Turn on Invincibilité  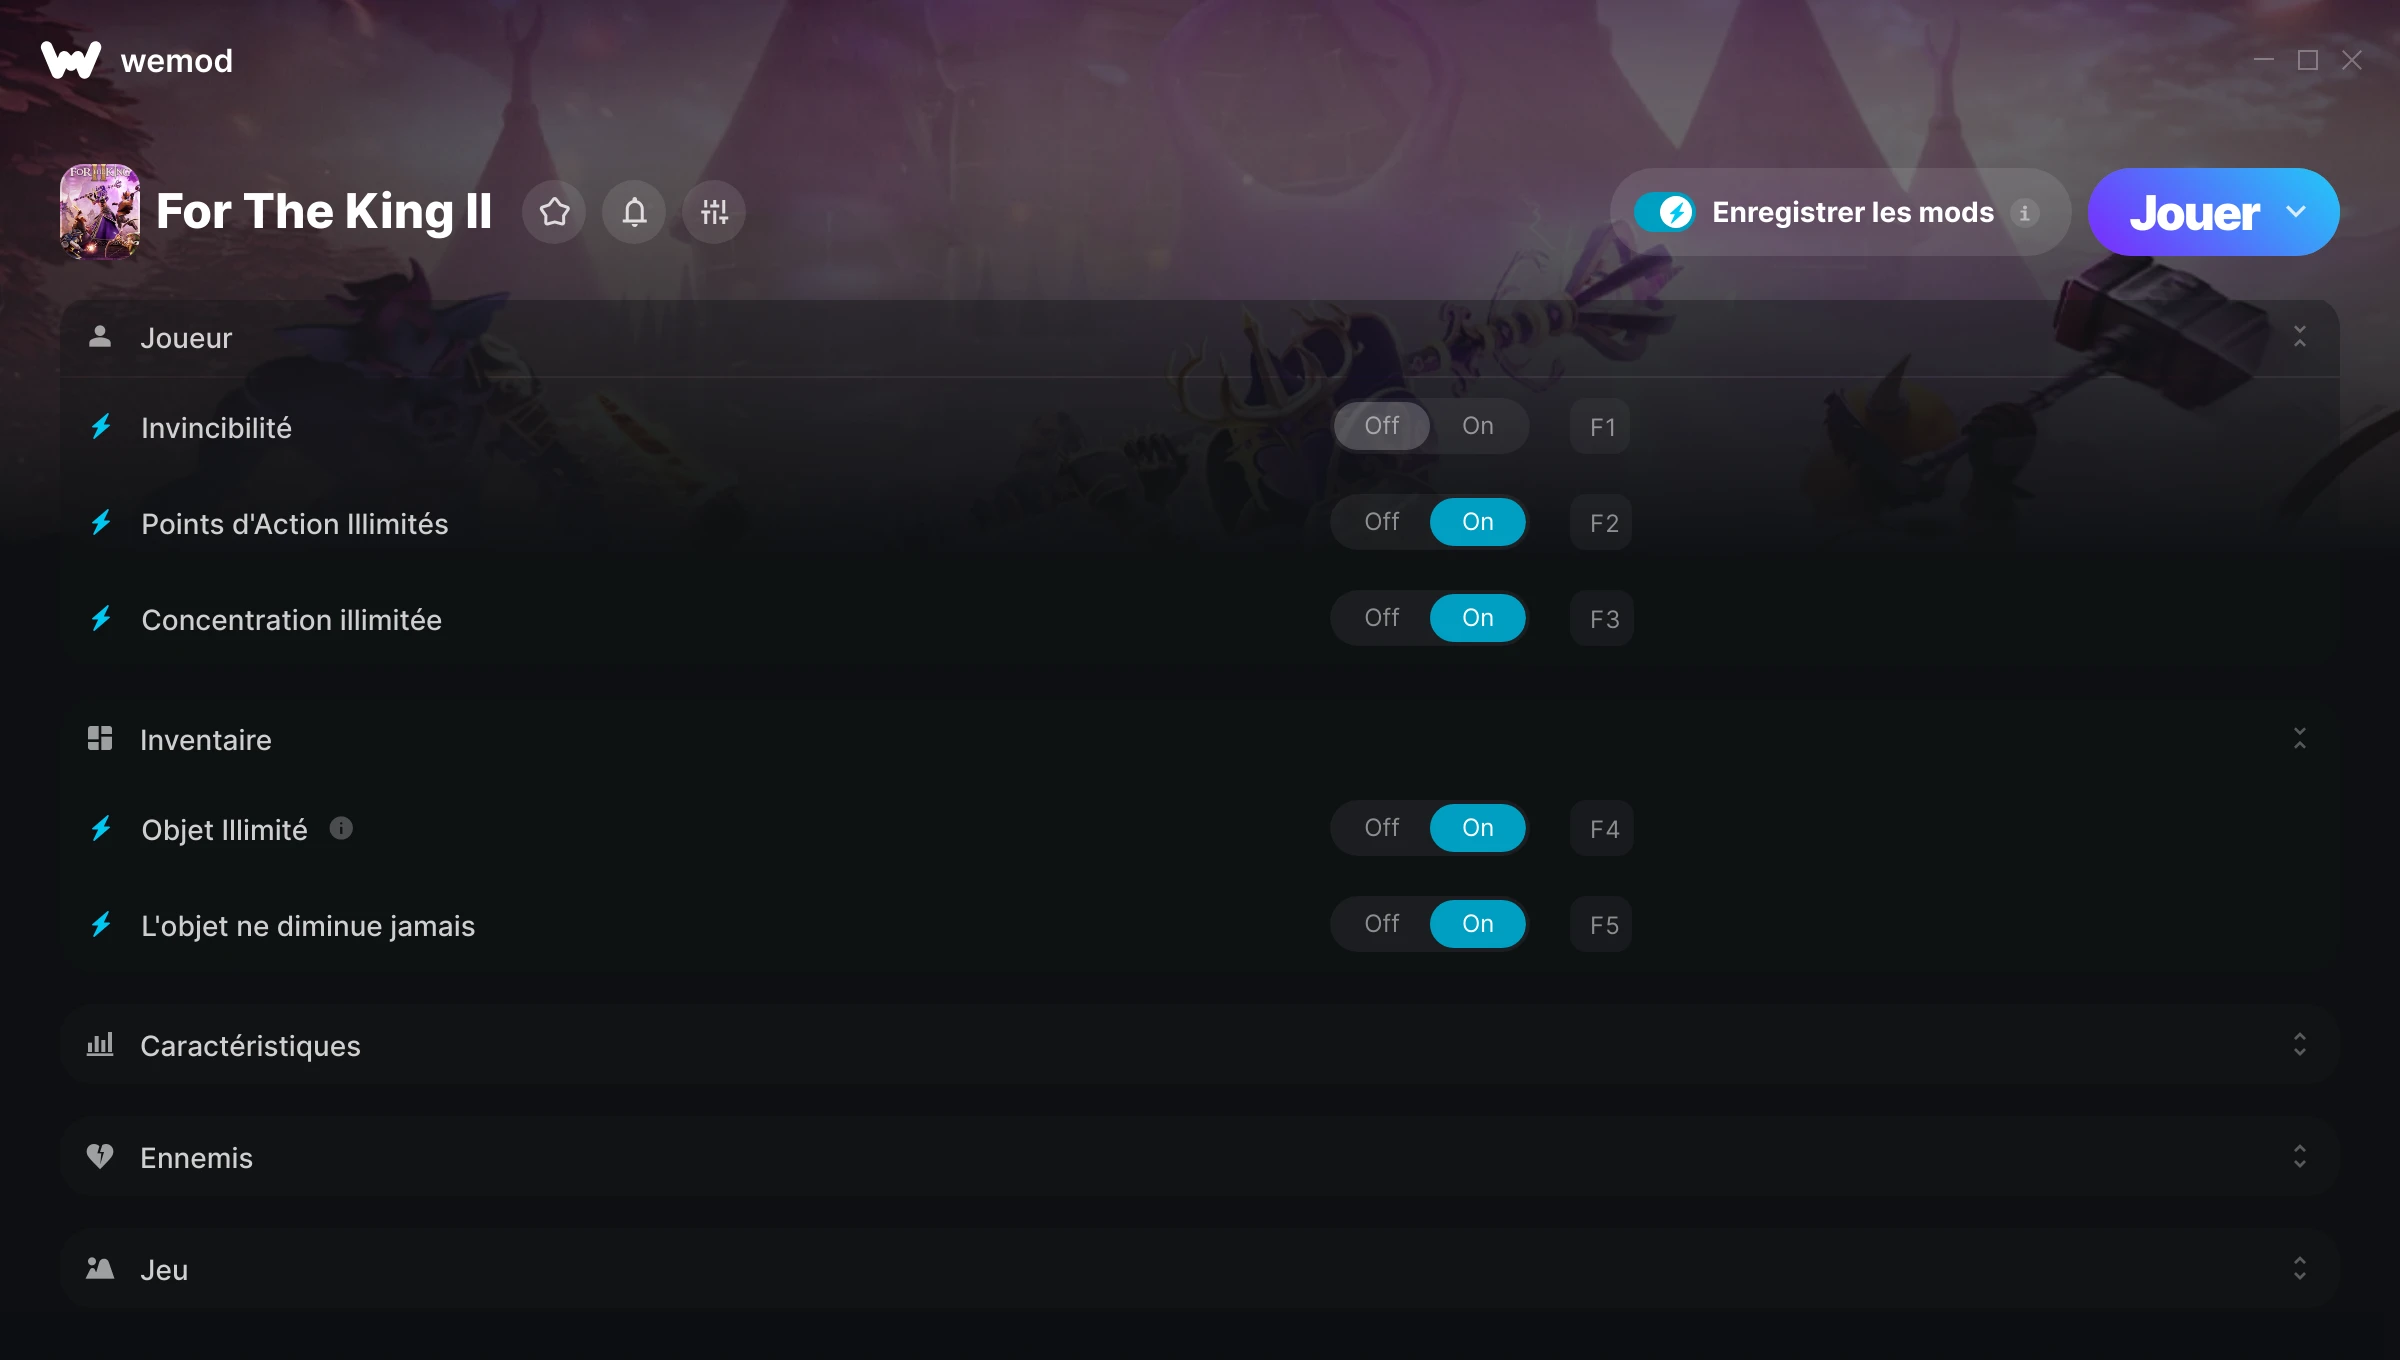pos(1477,426)
